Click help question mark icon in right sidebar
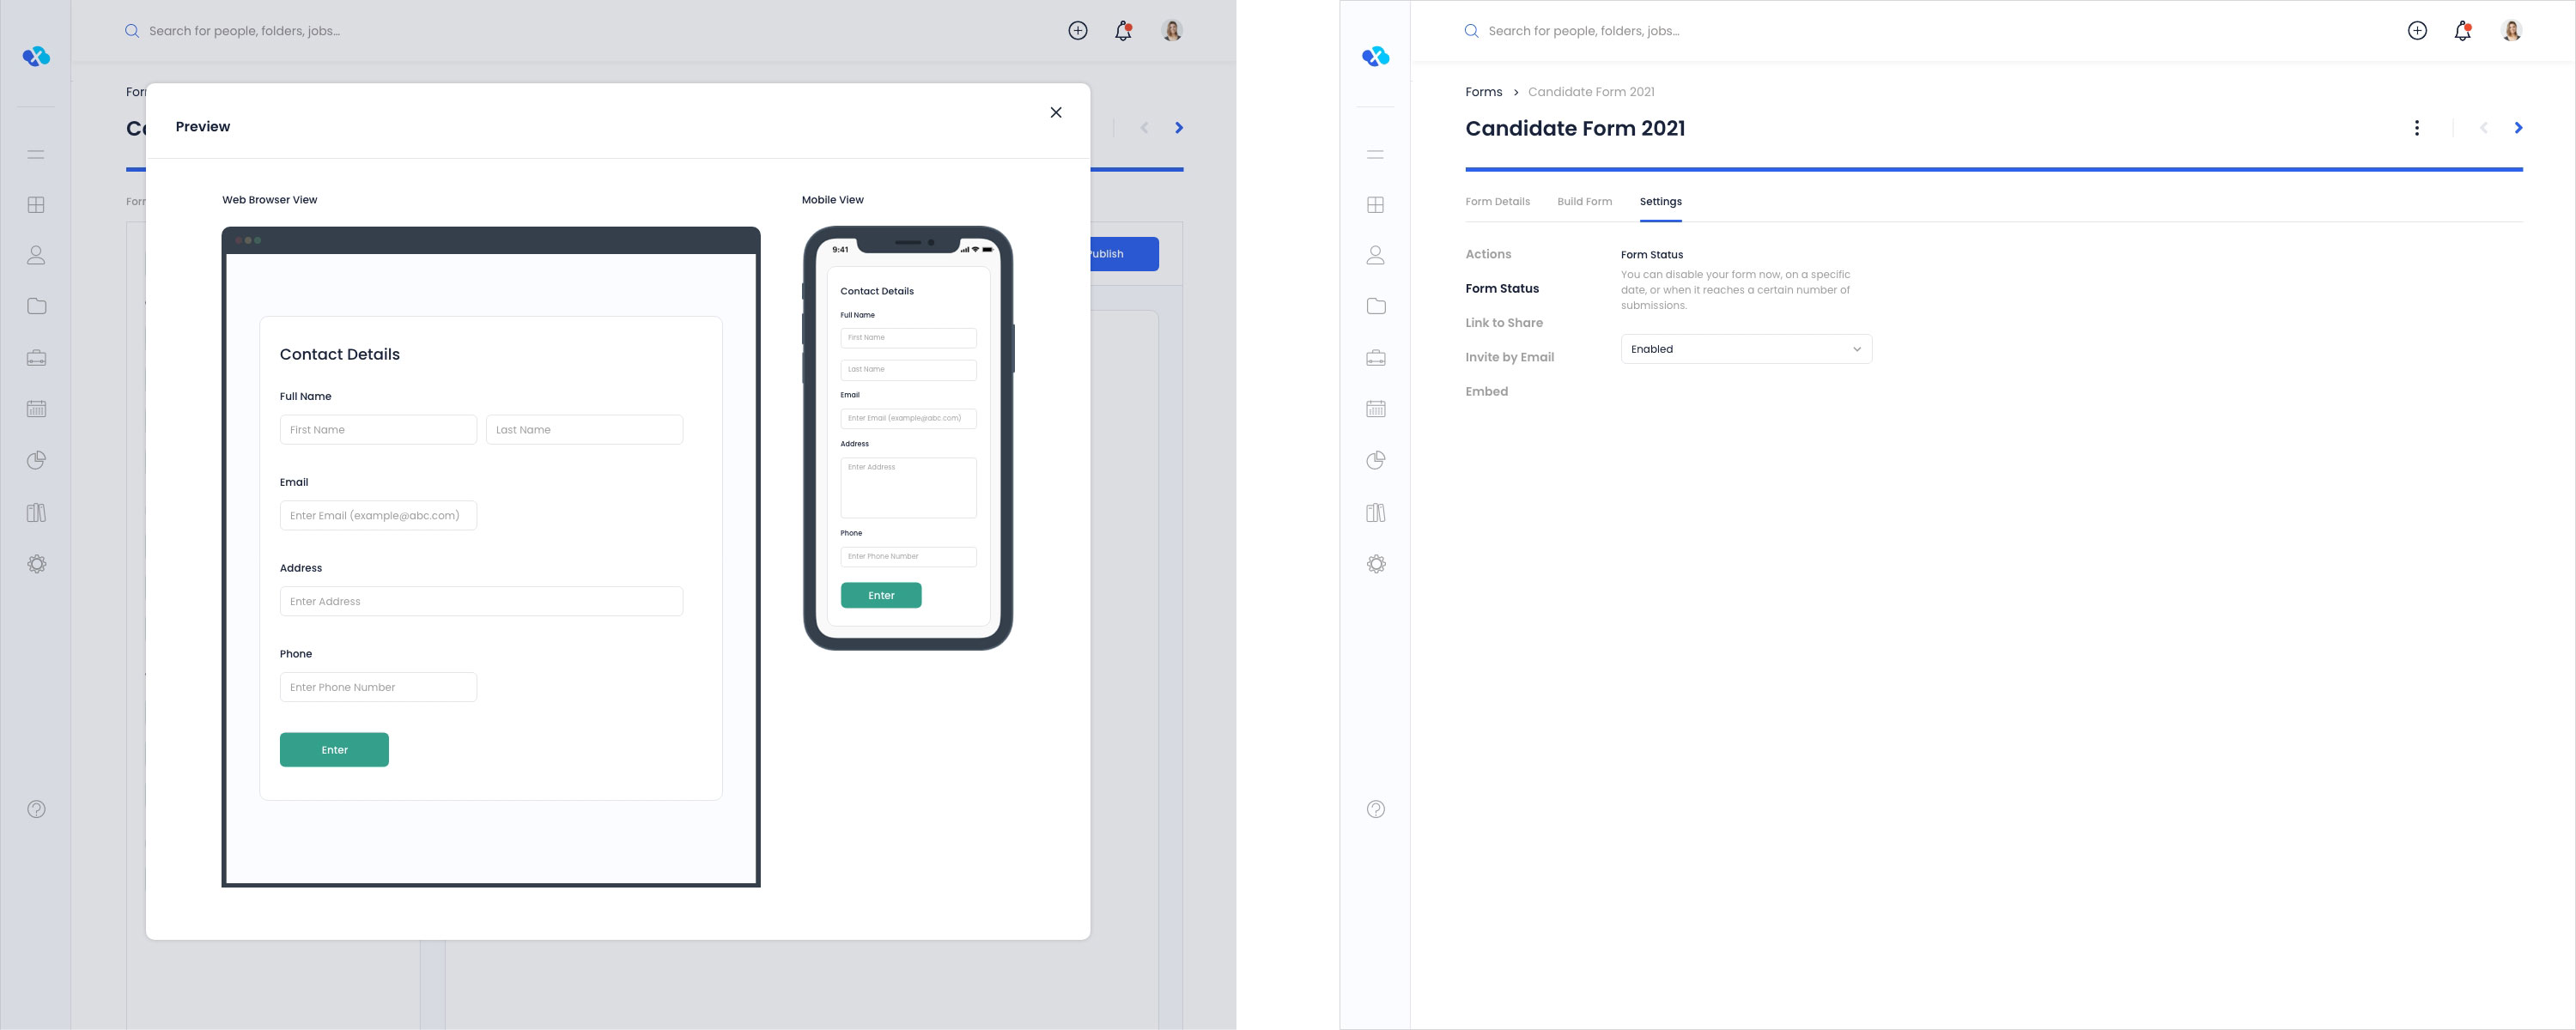Image resolution: width=2576 pixels, height=1030 pixels. point(1376,809)
